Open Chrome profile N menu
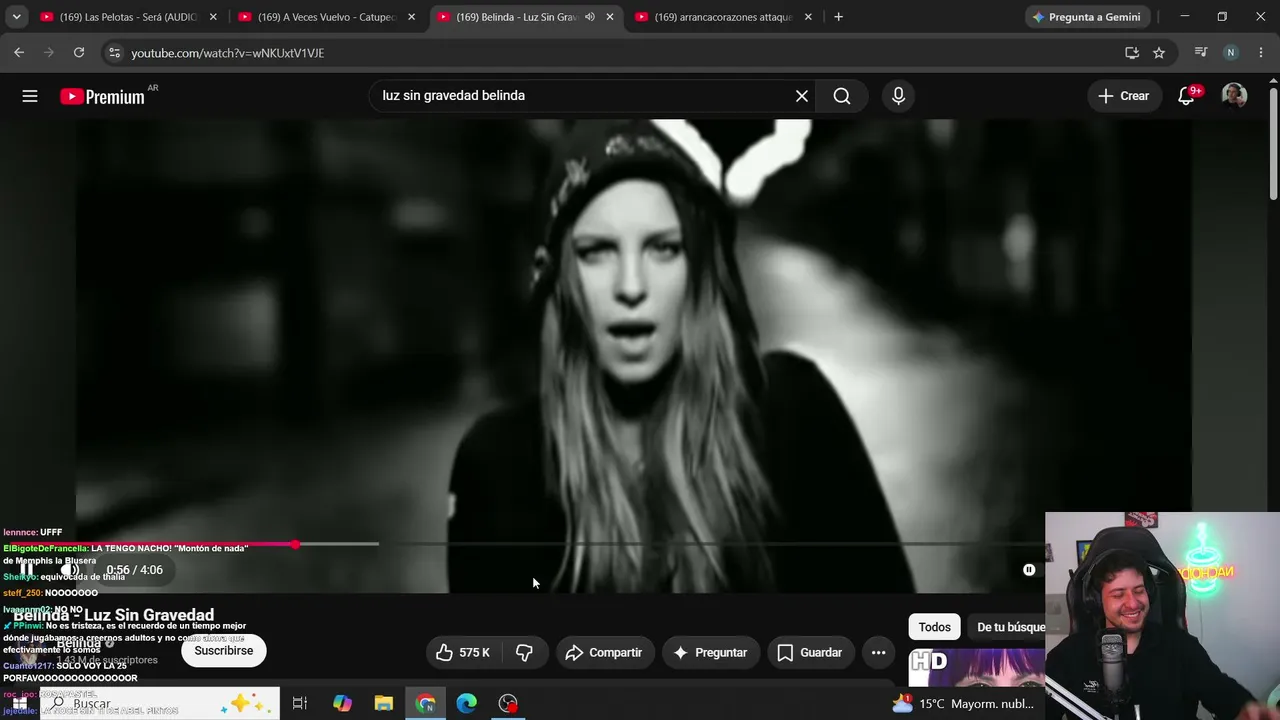The height and width of the screenshot is (720, 1280). coord(1231,53)
